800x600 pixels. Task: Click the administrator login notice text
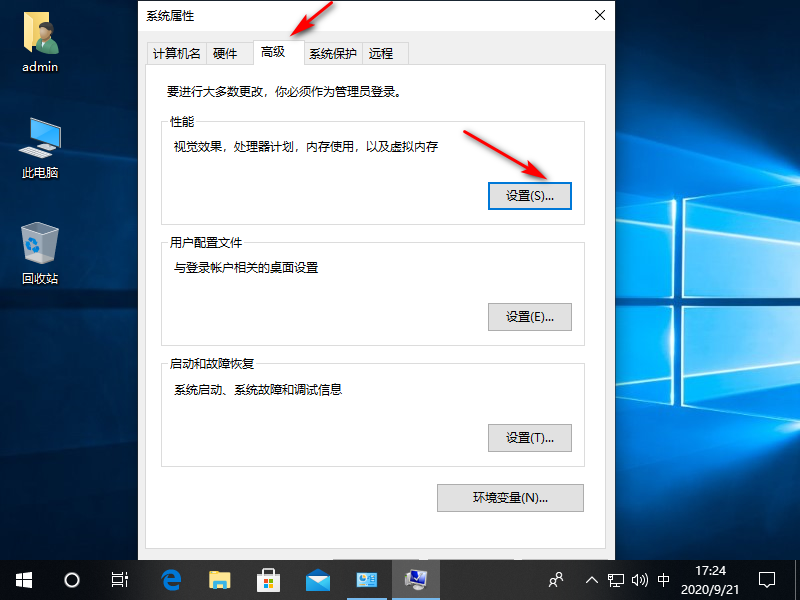click(284, 92)
